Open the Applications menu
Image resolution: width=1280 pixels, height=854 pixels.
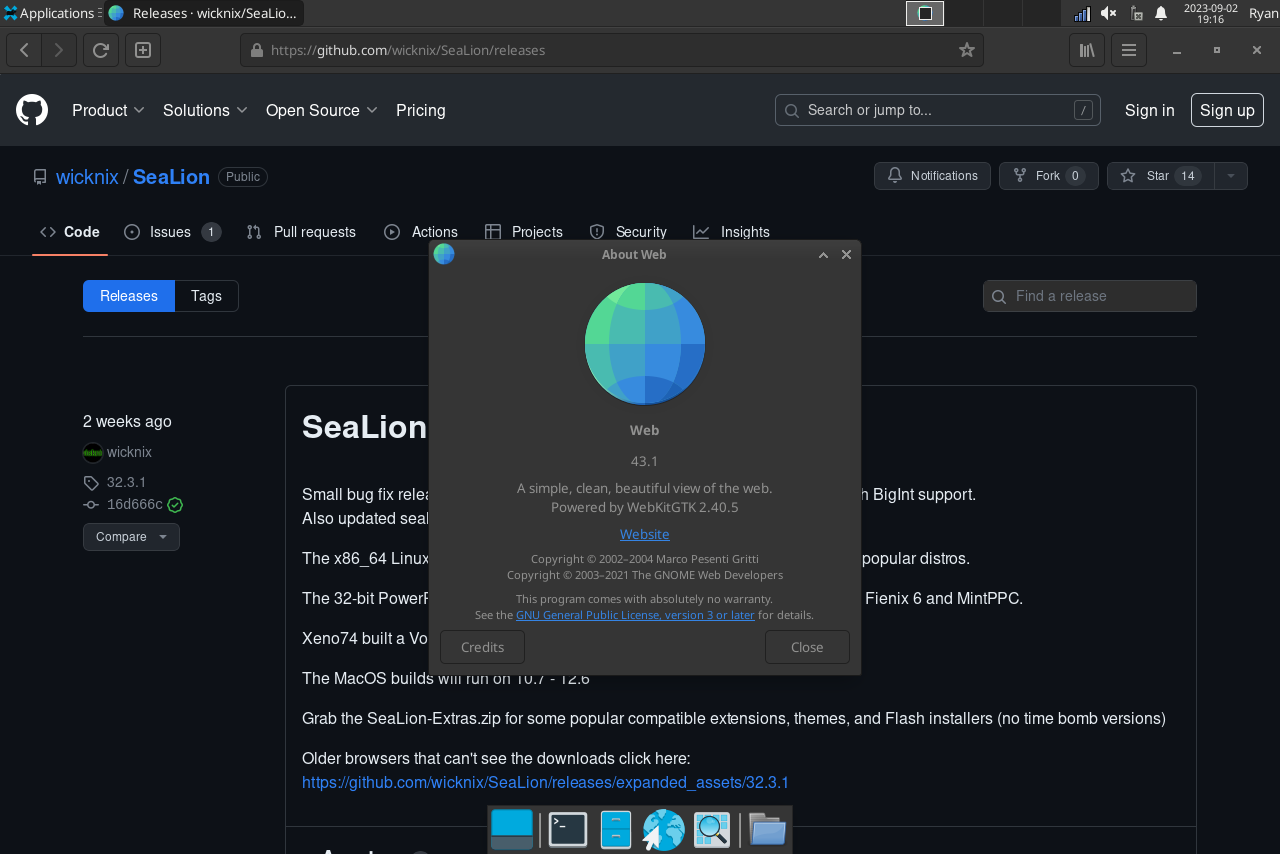pos(50,13)
